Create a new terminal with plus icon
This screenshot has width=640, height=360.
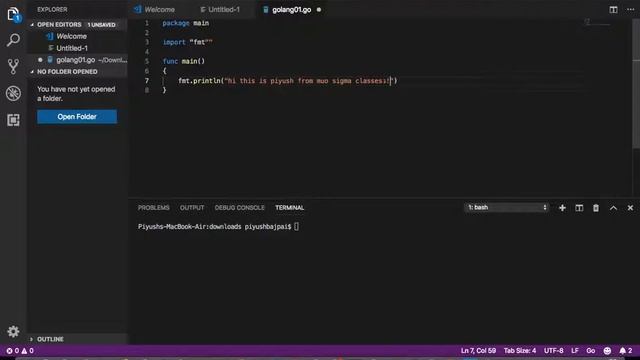[562, 208]
